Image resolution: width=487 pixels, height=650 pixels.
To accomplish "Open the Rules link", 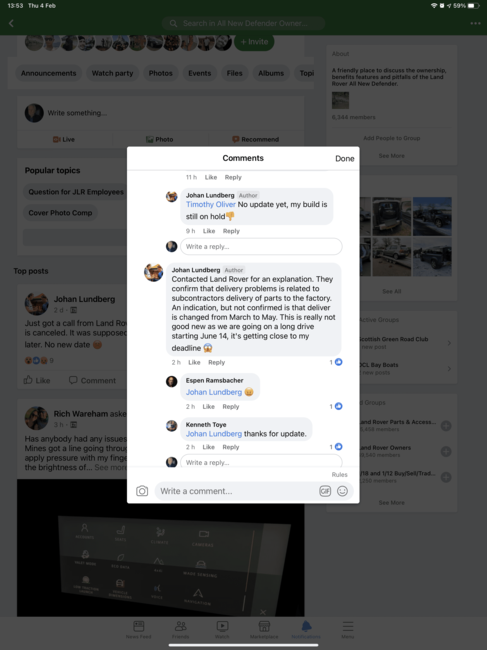I will [339, 475].
